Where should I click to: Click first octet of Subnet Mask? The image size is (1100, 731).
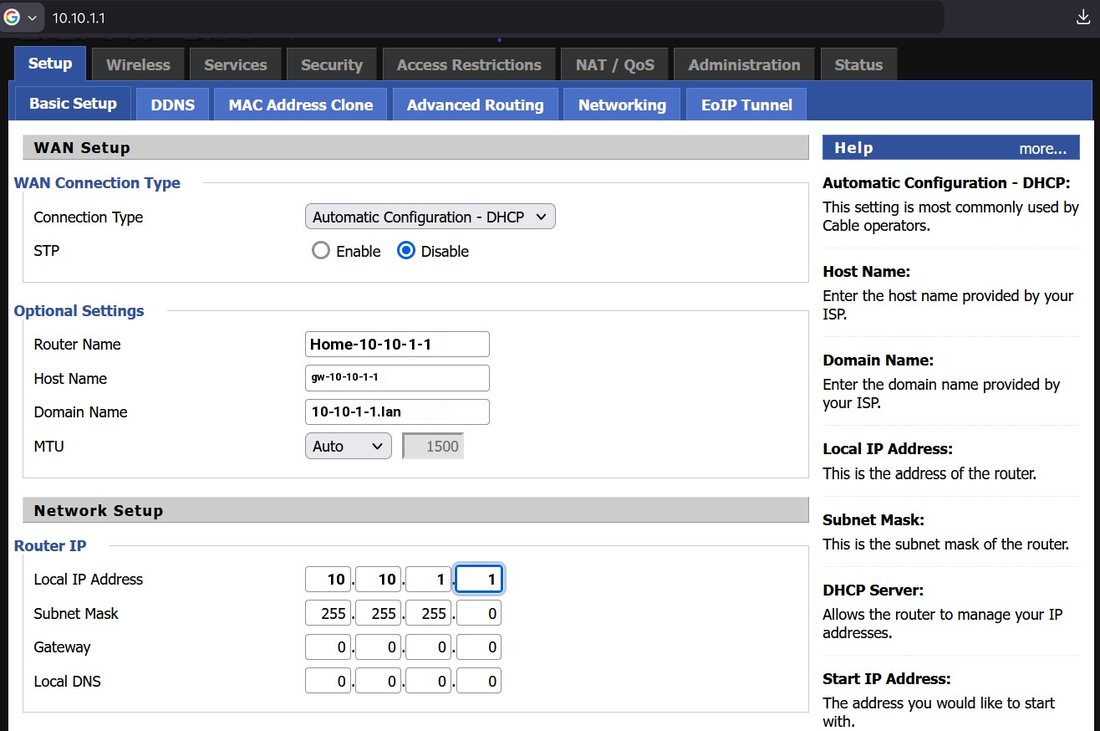328,613
